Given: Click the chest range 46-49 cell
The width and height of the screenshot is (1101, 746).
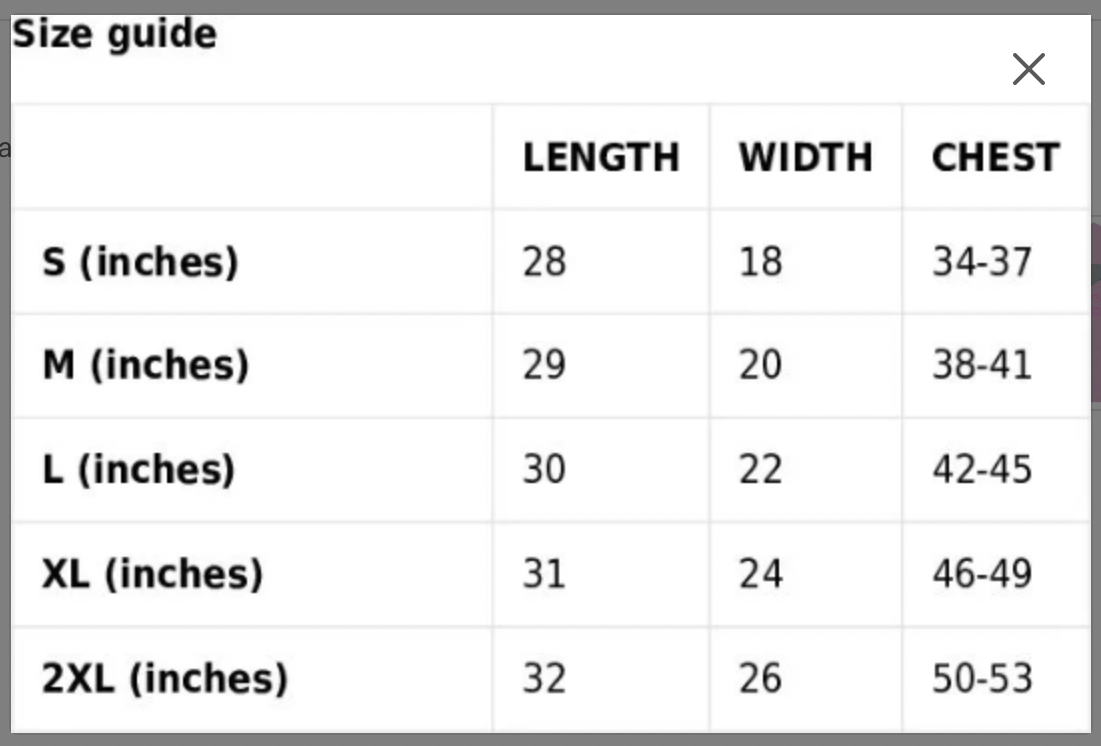Looking at the screenshot, I should tap(981, 574).
